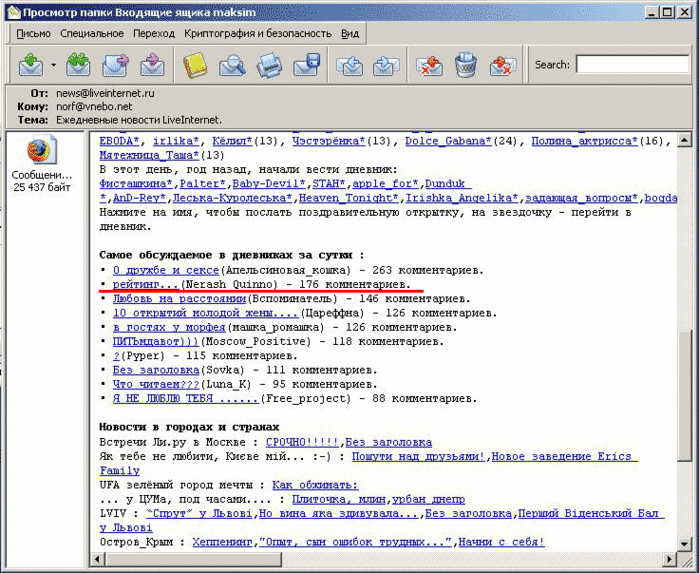
Task: Click the 'СРОЧНО!!!!!' link
Action: click(302, 442)
